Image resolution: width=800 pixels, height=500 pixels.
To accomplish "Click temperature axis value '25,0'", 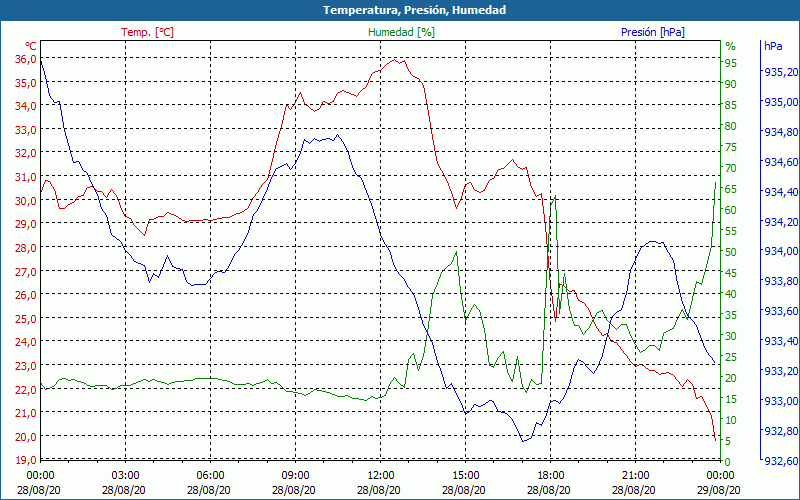I will [26, 318].
